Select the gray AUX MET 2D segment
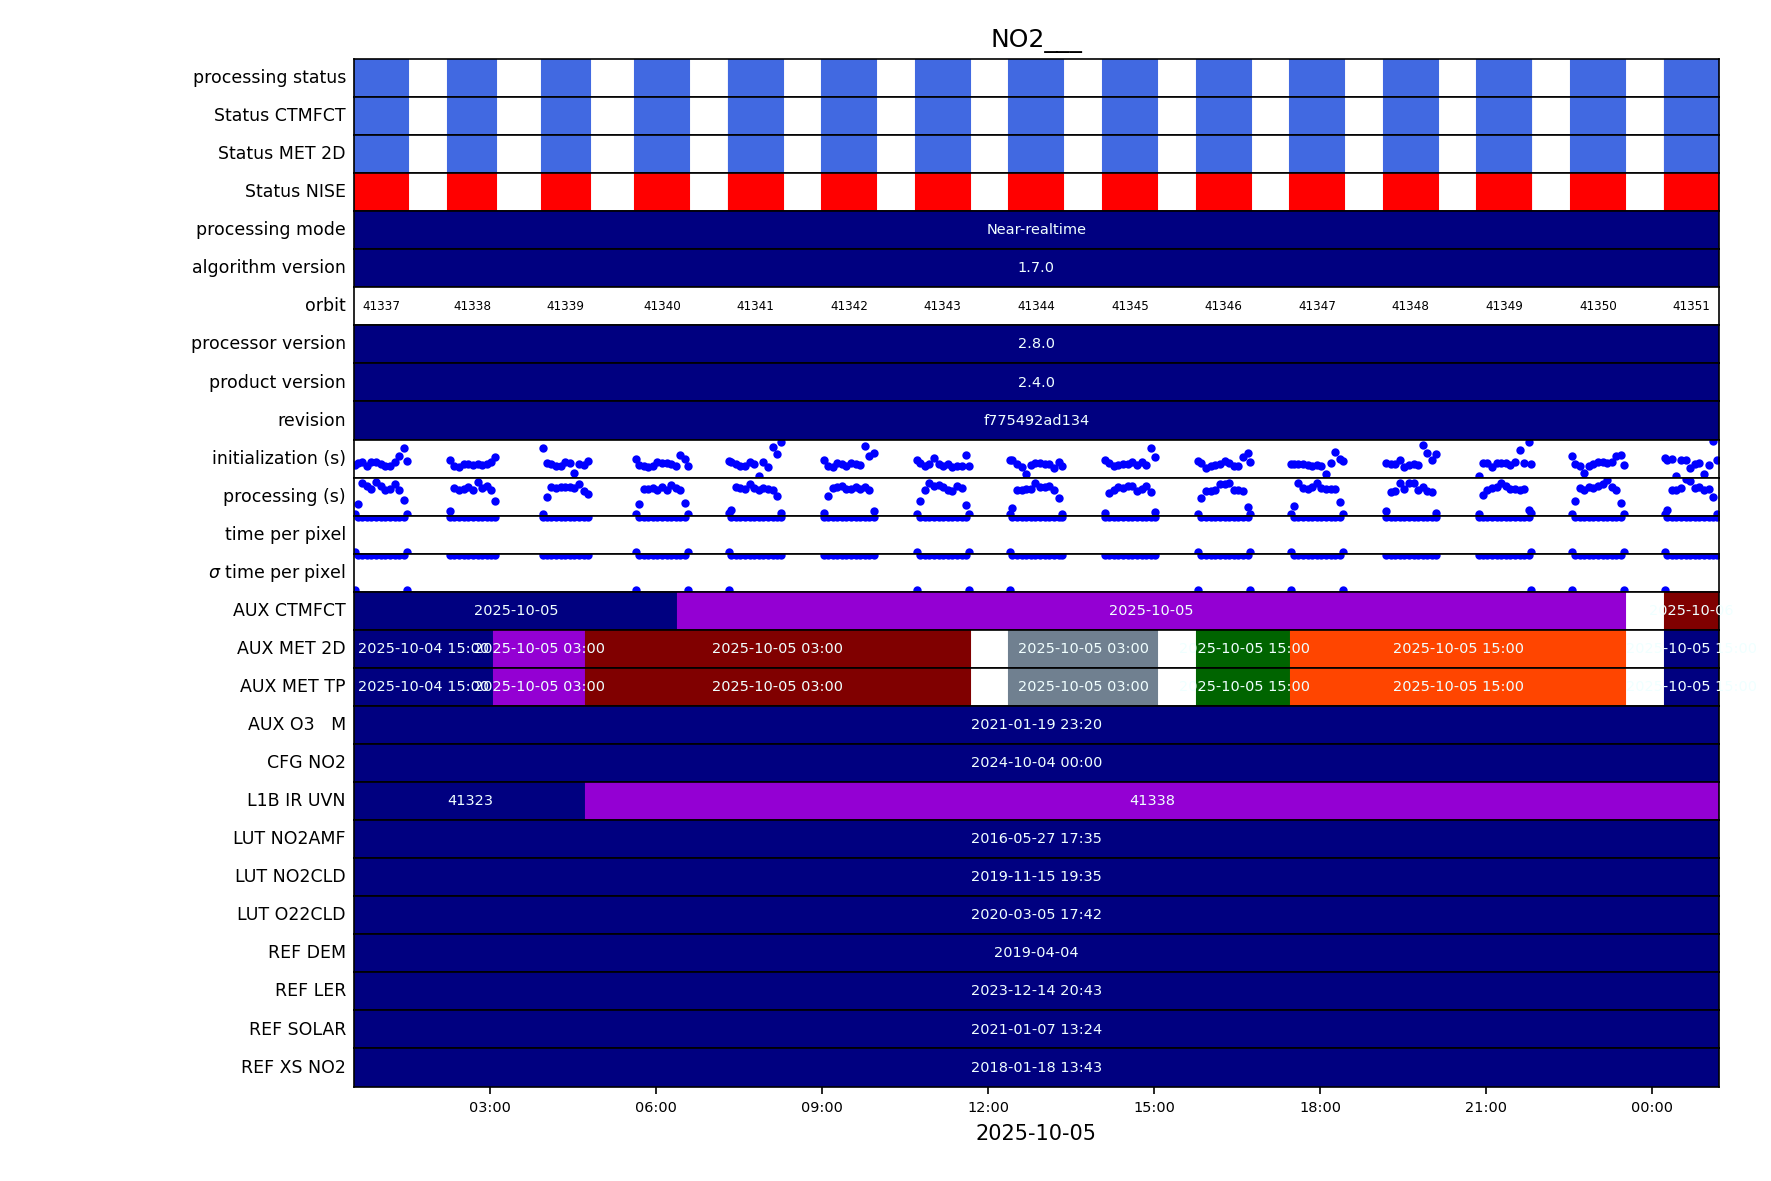The image size is (1771, 1181). pos(1082,649)
